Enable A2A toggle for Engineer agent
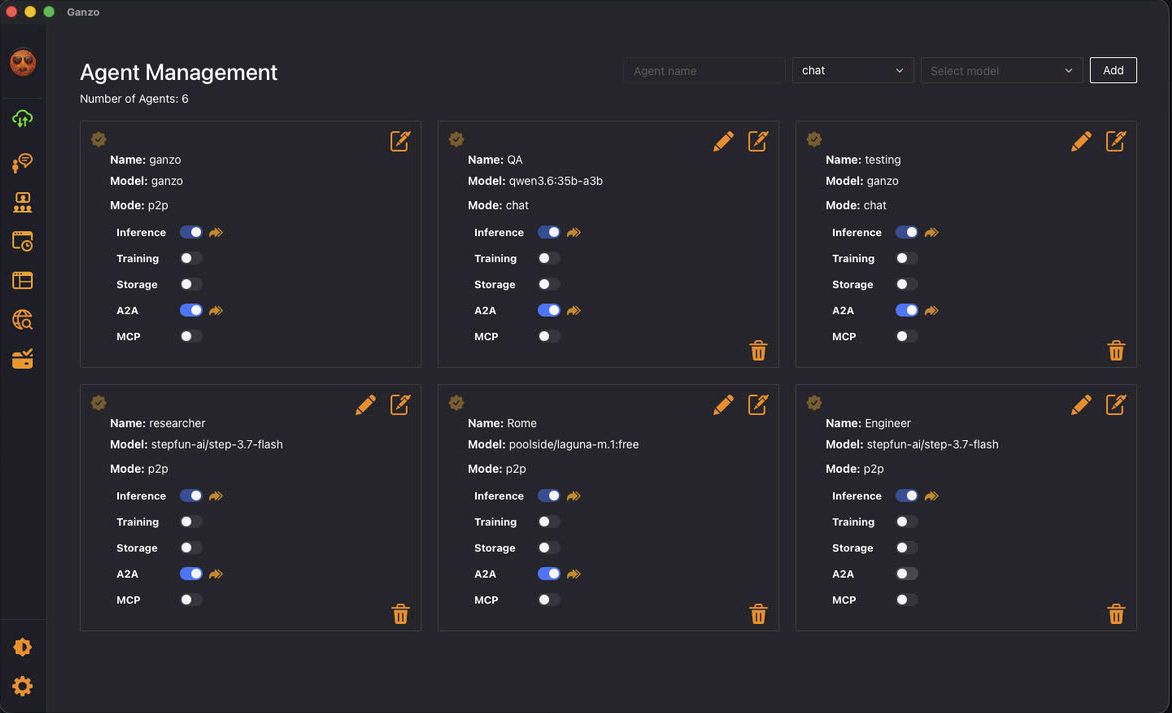This screenshot has height=713, width=1172. pos(907,574)
